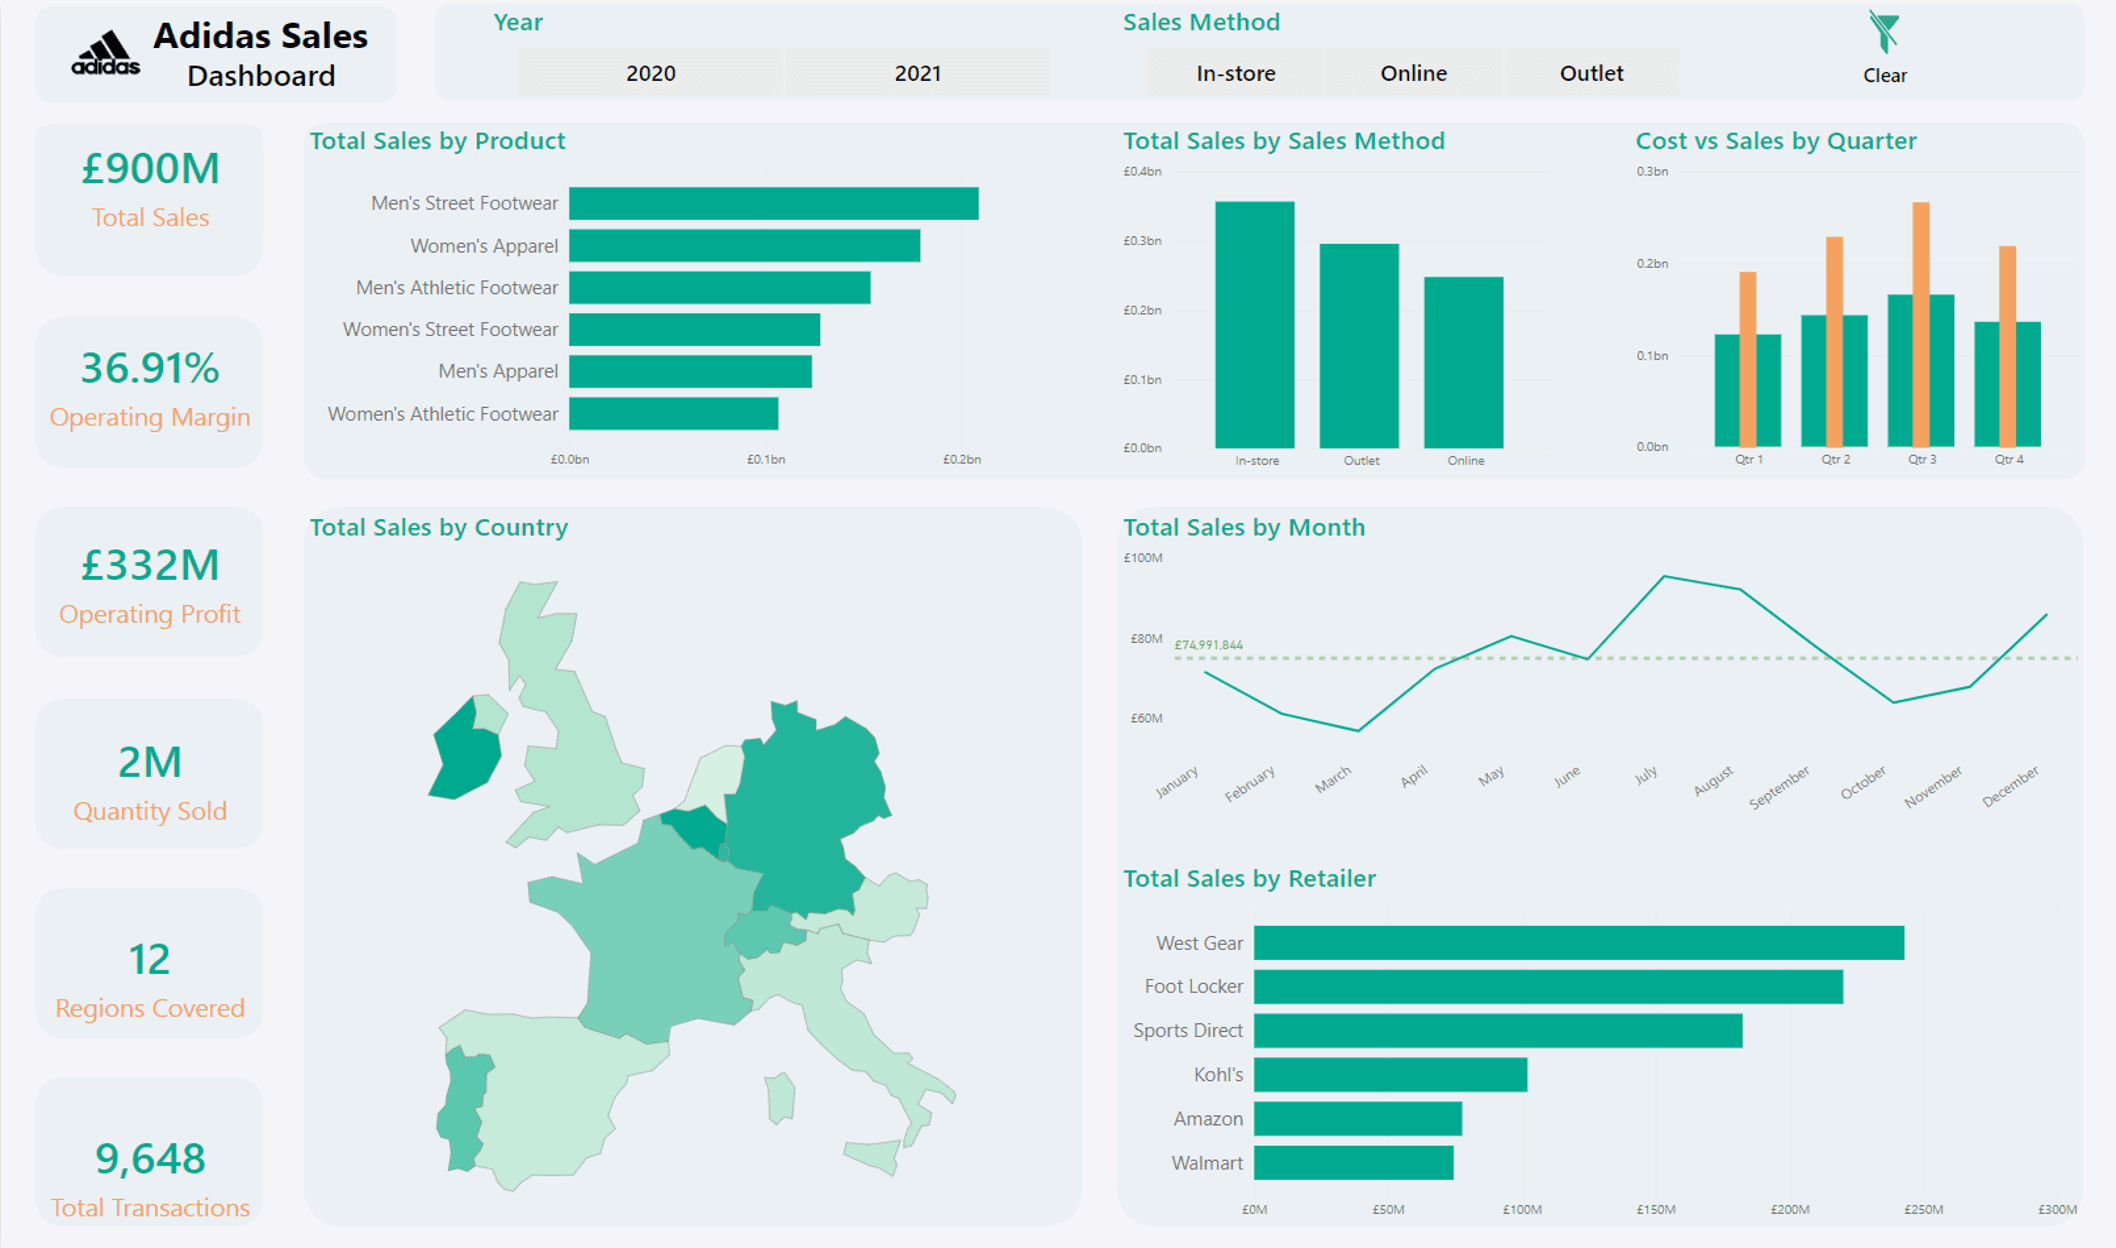Click the In-store column in sales method chart
The height and width of the screenshot is (1248, 2116).
(1255, 325)
